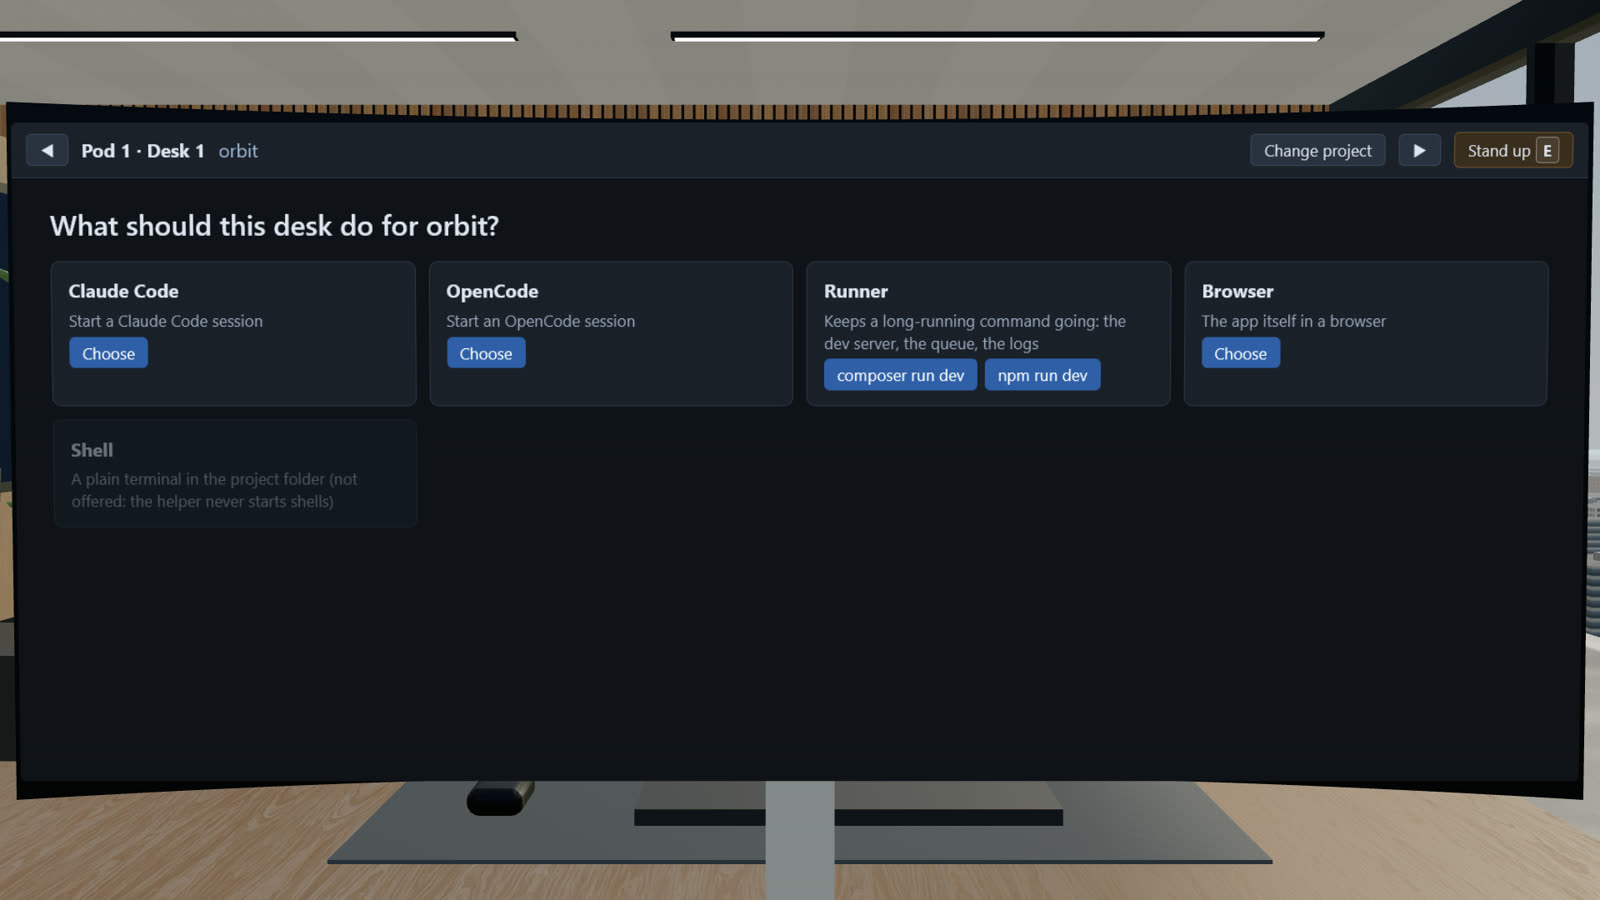
Task: Click the heading 'What should this desk do for orbit?'
Action: 274,226
